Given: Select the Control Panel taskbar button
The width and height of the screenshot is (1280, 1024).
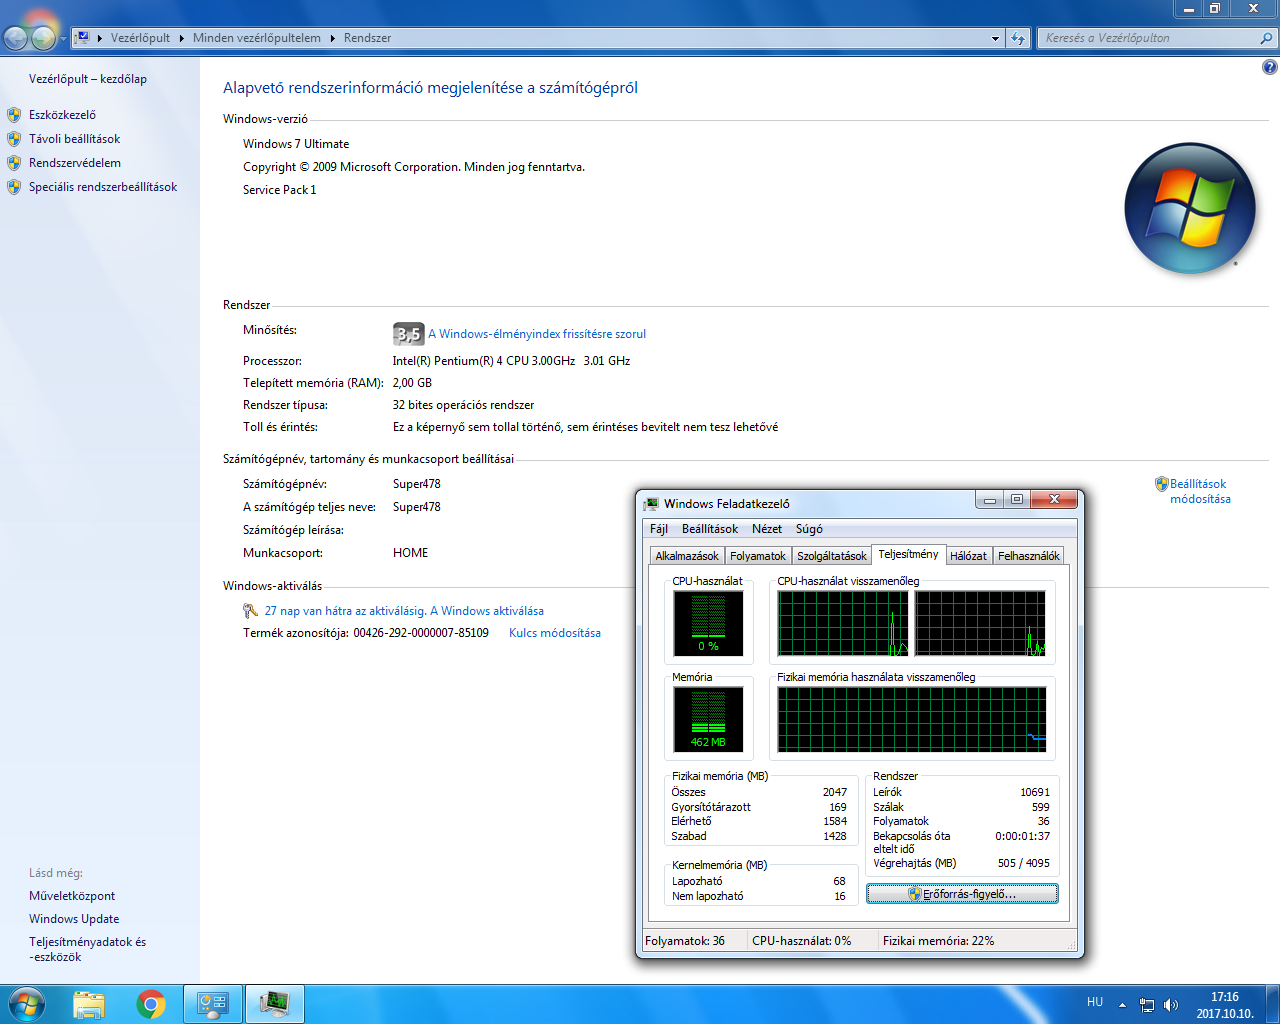Looking at the screenshot, I should click(213, 1004).
